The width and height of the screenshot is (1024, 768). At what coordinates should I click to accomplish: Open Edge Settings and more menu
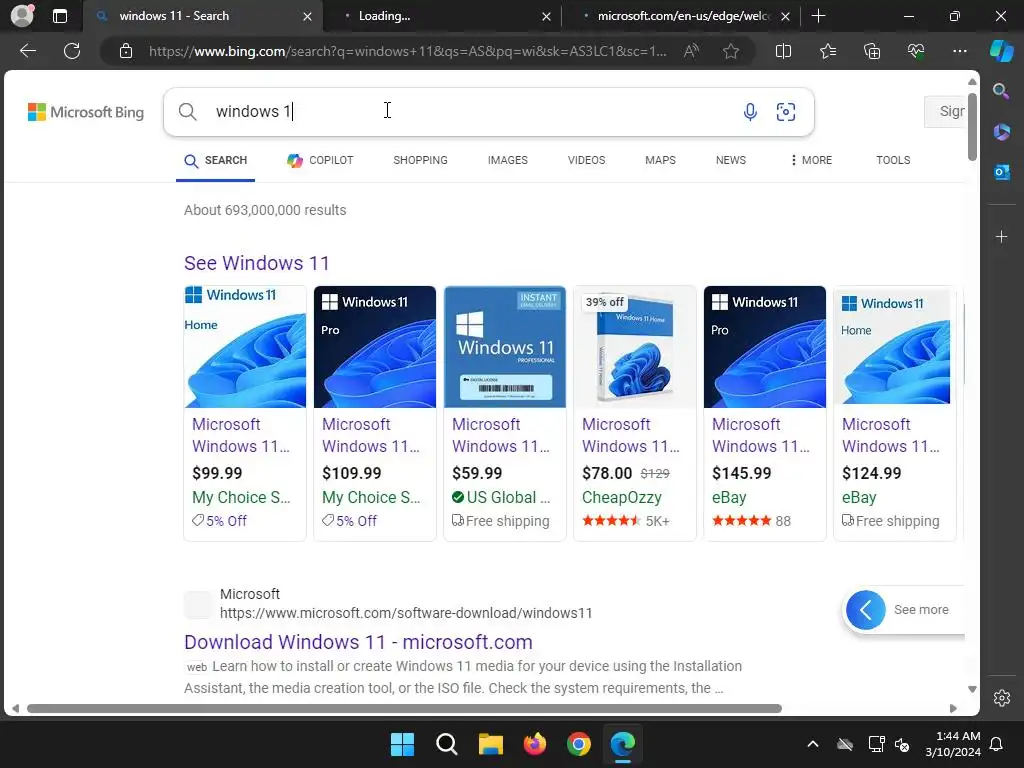[960, 51]
